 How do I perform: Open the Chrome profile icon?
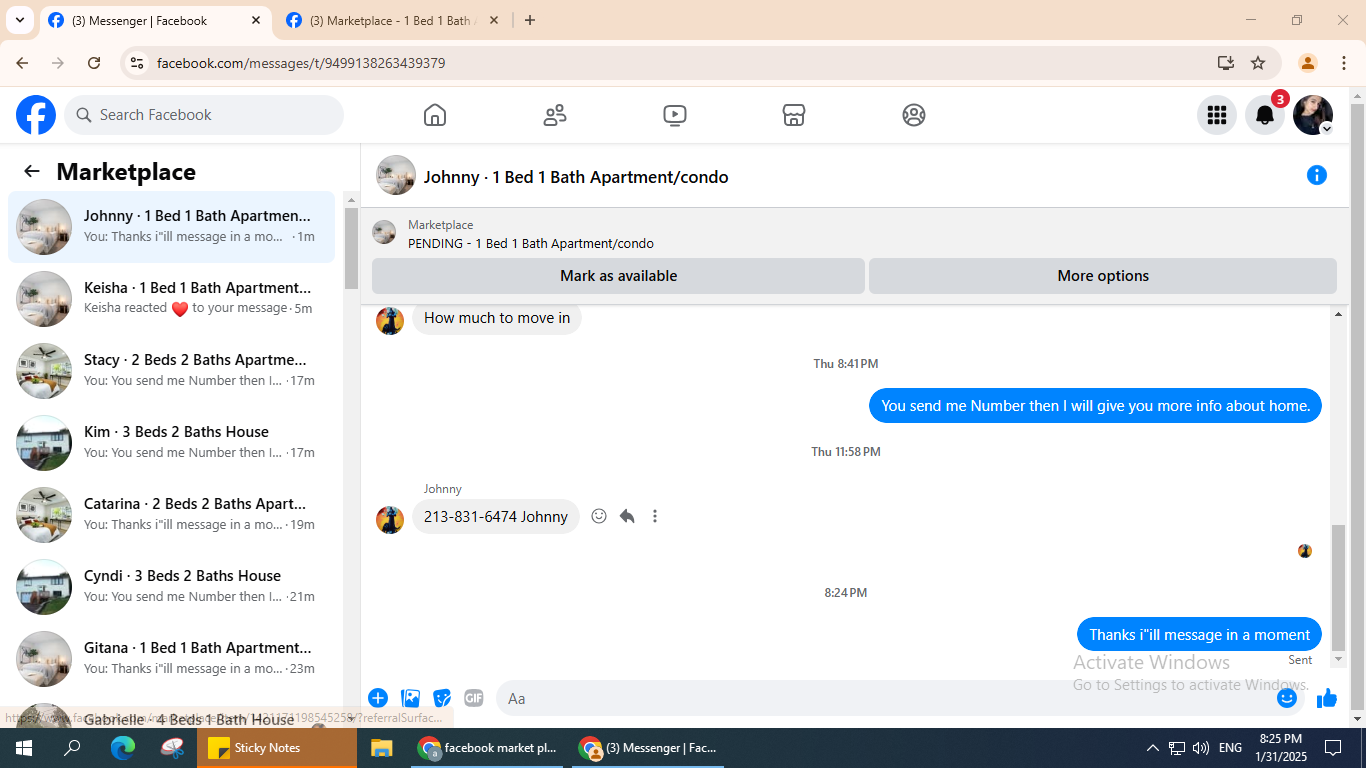pos(1308,63)
